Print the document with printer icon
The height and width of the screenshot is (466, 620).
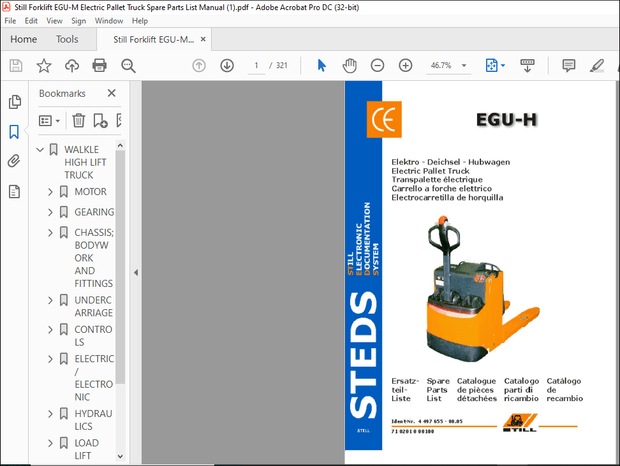point(99,66)
